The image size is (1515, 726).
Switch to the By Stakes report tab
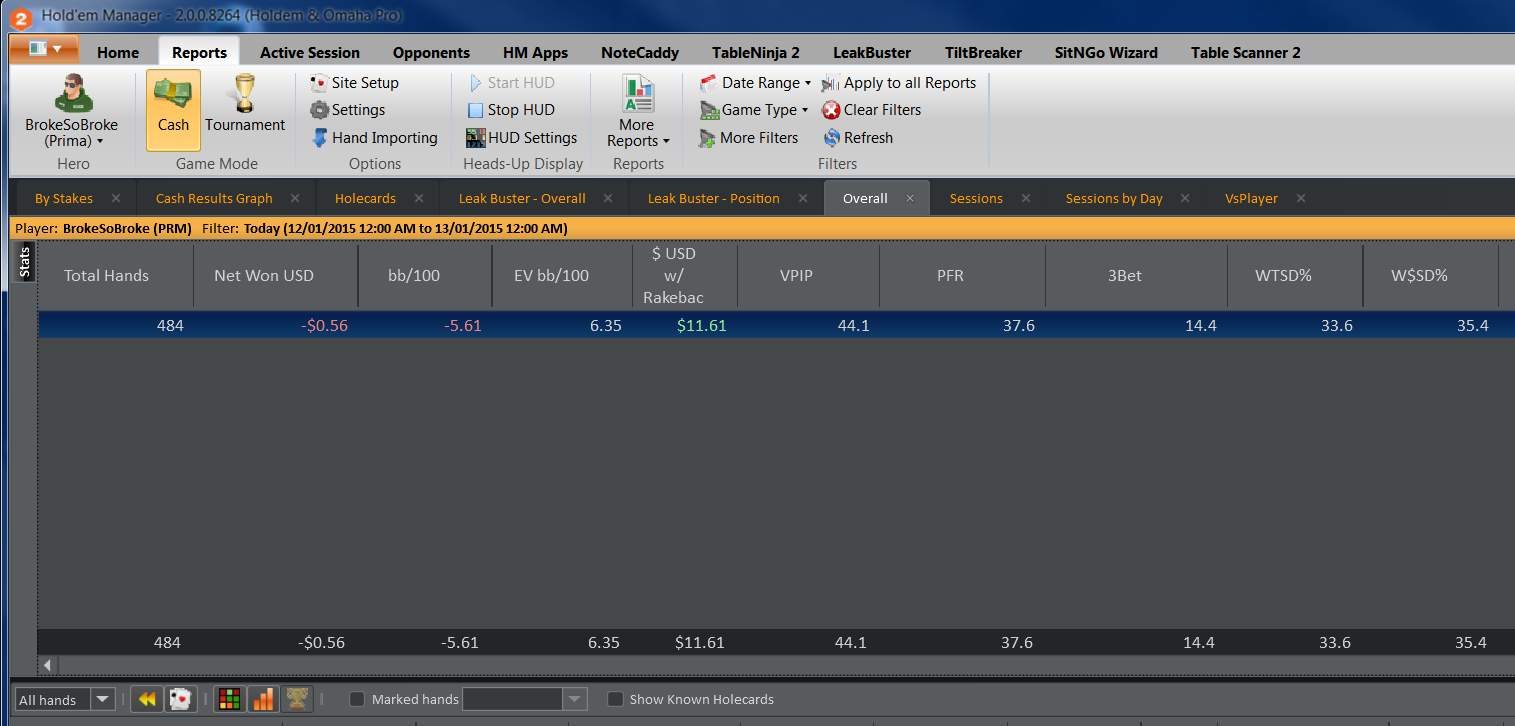tap(64, 198)
